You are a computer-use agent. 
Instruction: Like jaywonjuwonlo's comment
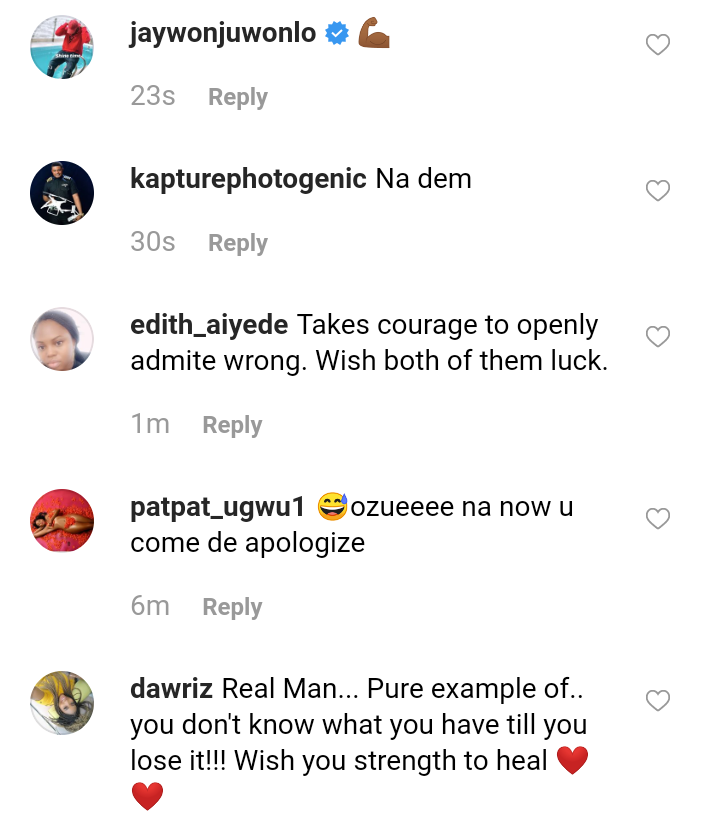click(657, 45)
